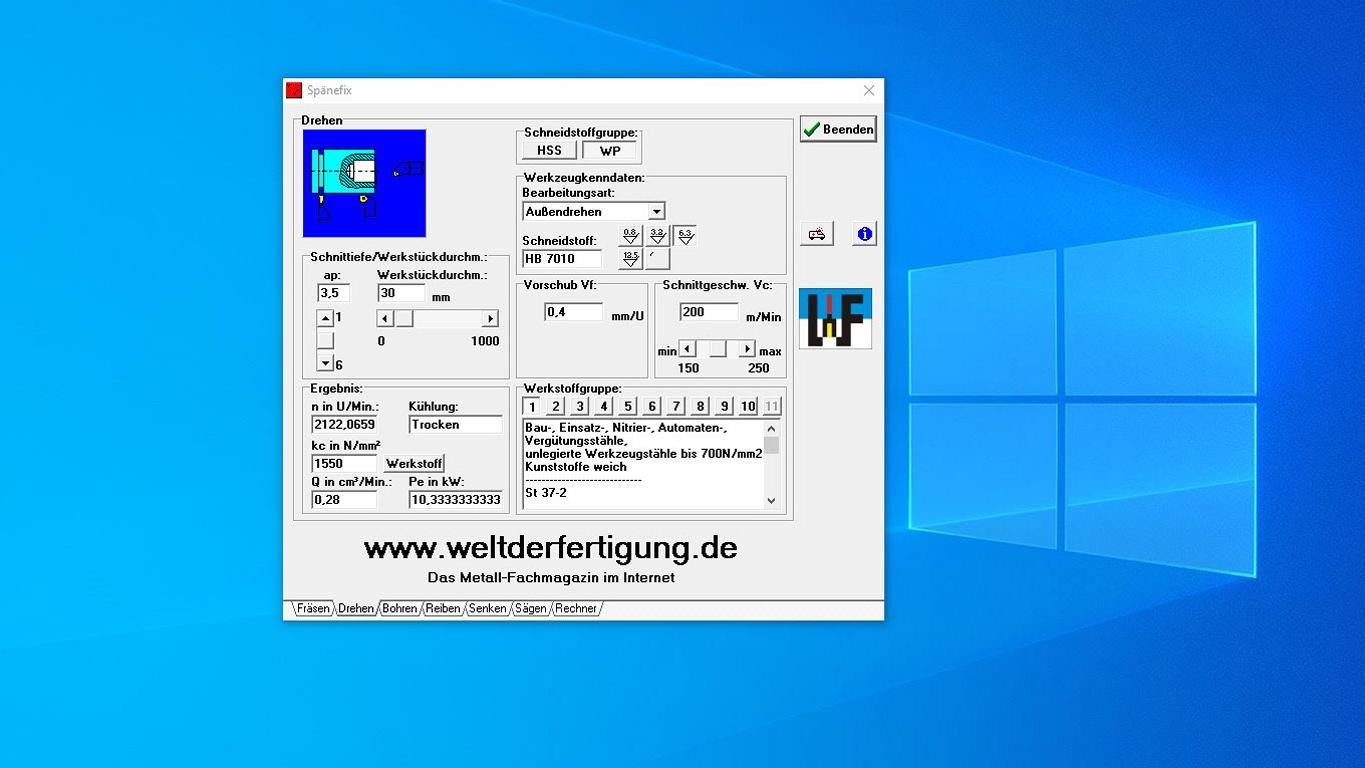Click the Werkstückdurchm. value field

(401, 293)
